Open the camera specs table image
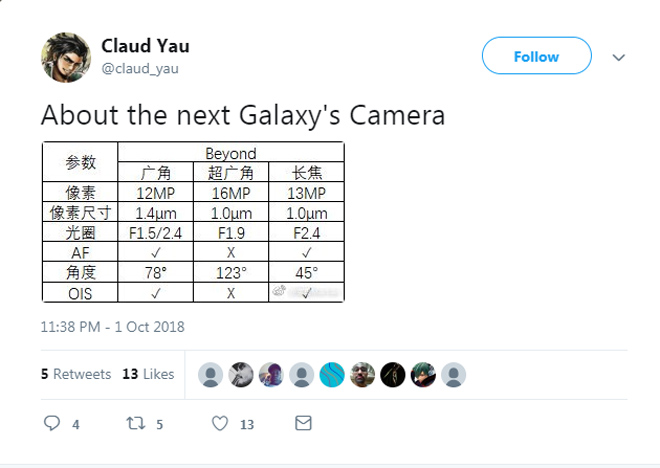Image resolution: width=660 pixels, height=468 pixels. (x=193, y=221)
